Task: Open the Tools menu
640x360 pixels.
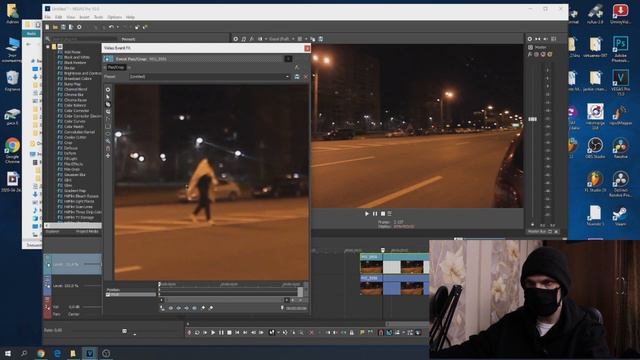Action: pos(98,17)
